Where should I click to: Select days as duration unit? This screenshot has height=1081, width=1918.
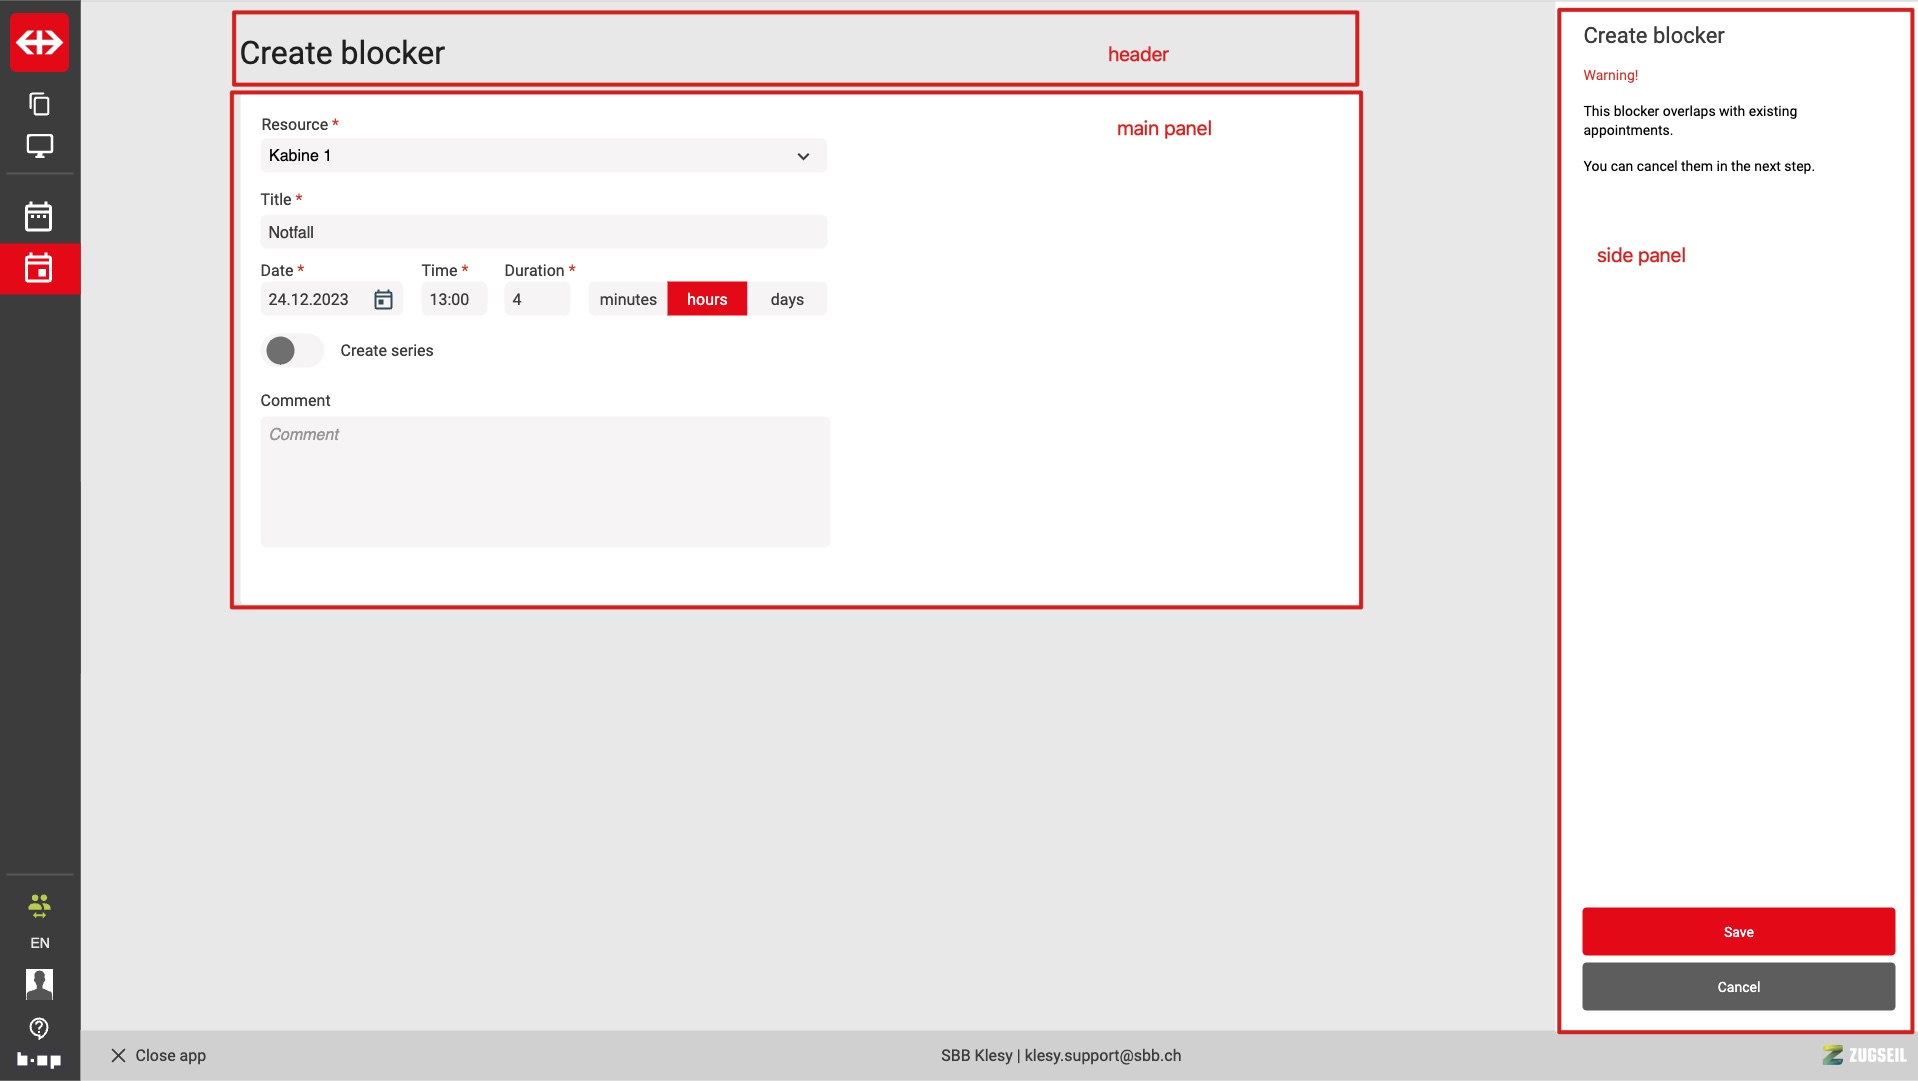tap(787, 300)
